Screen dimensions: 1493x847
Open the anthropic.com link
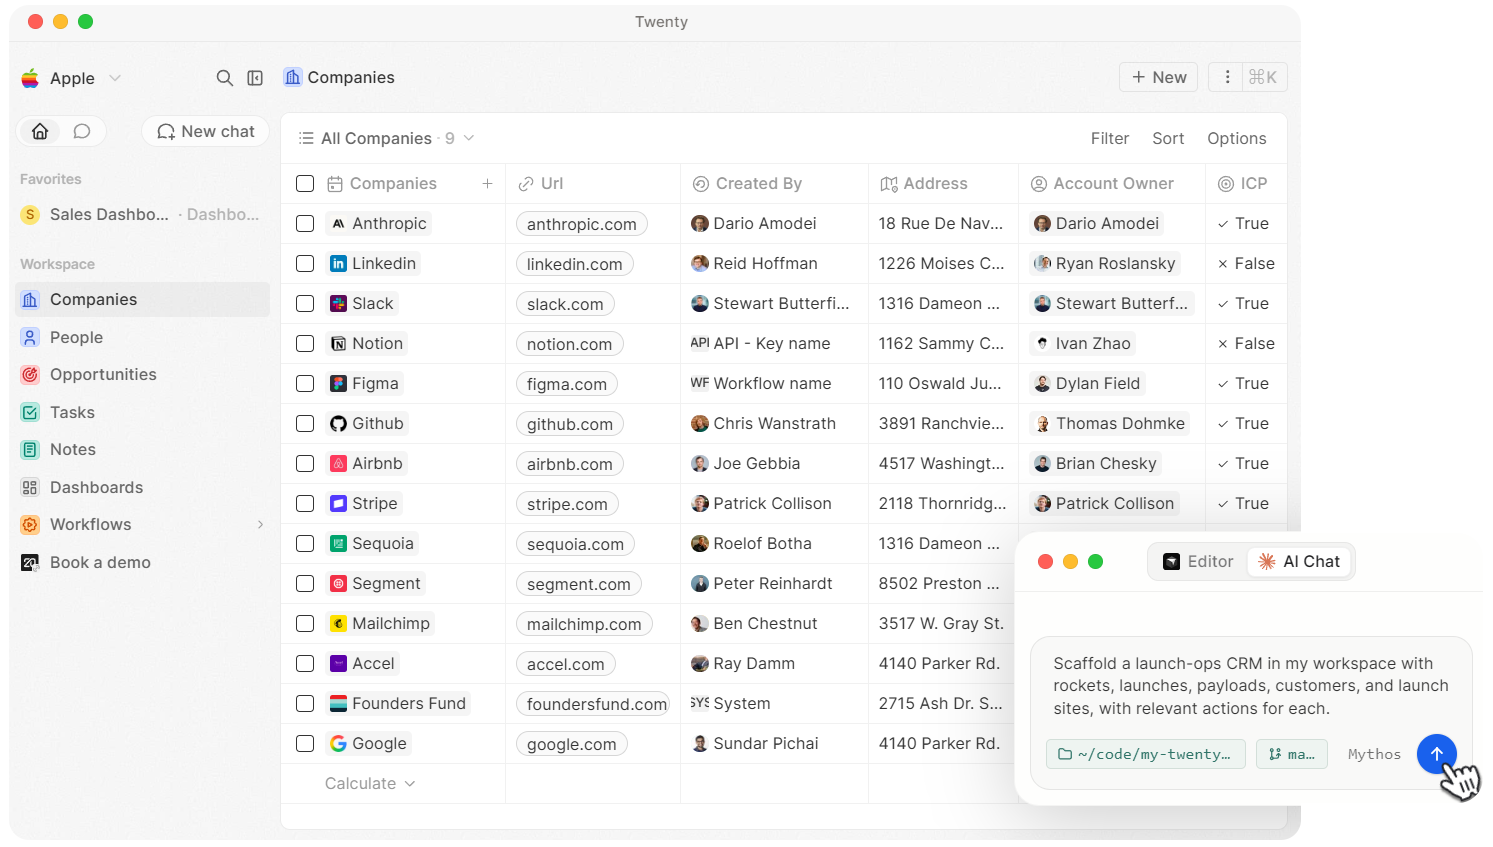point(581,224)
